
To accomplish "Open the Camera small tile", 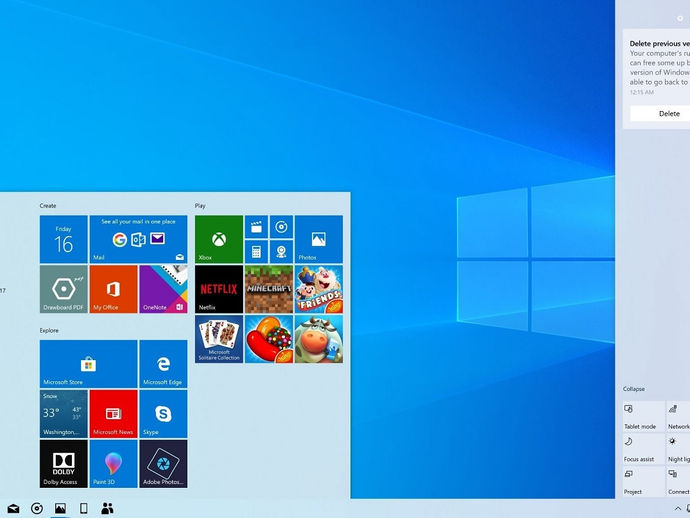I will point(281,252).
